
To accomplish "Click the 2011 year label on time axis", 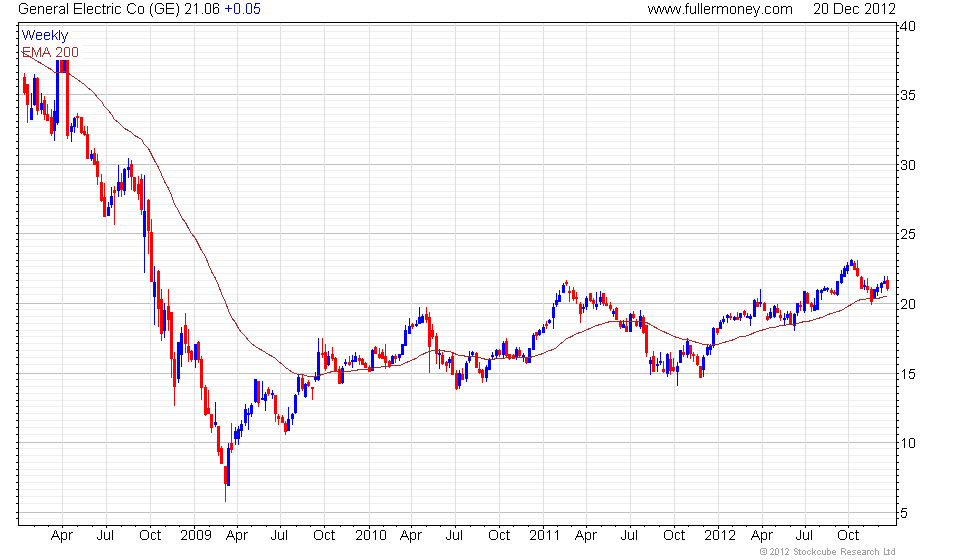I will [x=544, y=536].
